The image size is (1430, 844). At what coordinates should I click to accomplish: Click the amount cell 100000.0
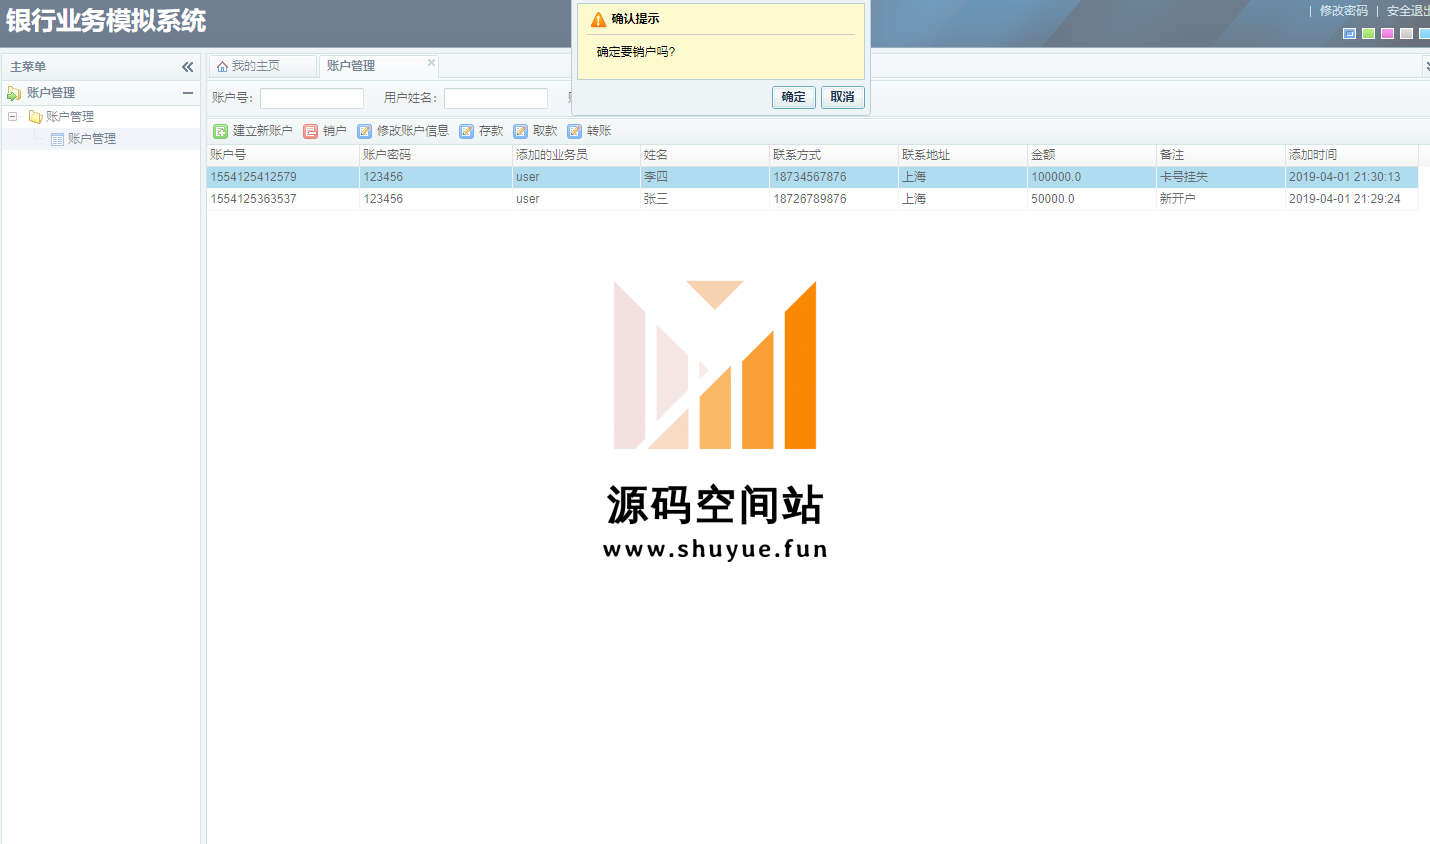click(1092, 177)
